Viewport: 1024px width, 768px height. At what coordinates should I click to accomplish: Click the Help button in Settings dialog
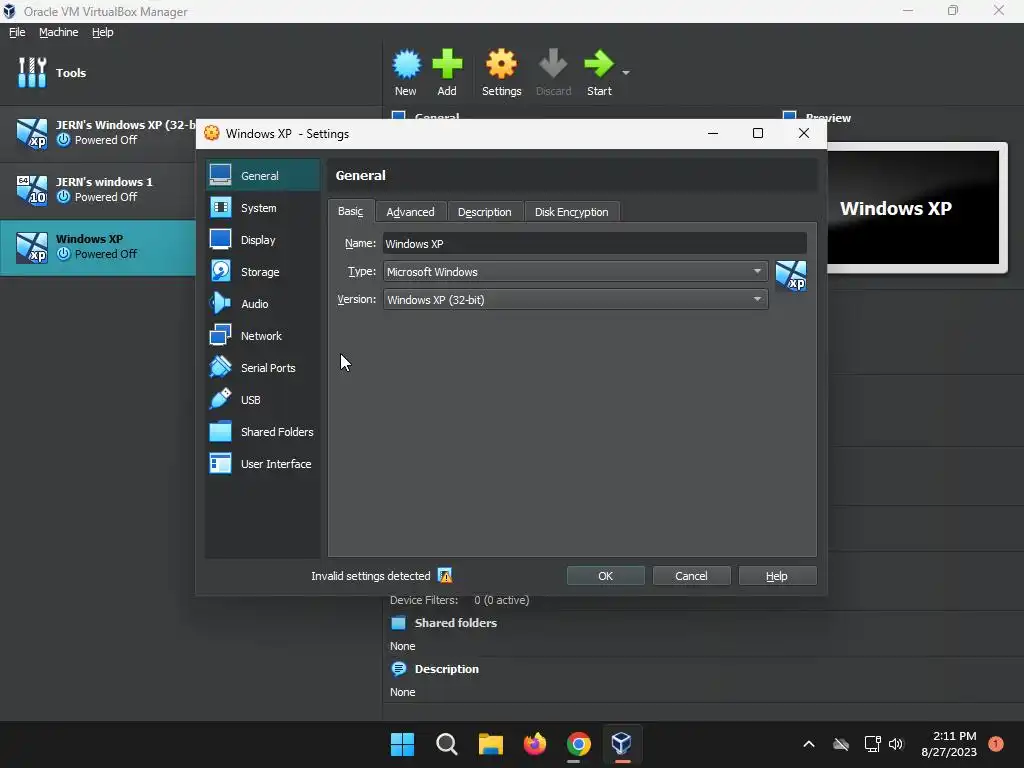(777, 576)
